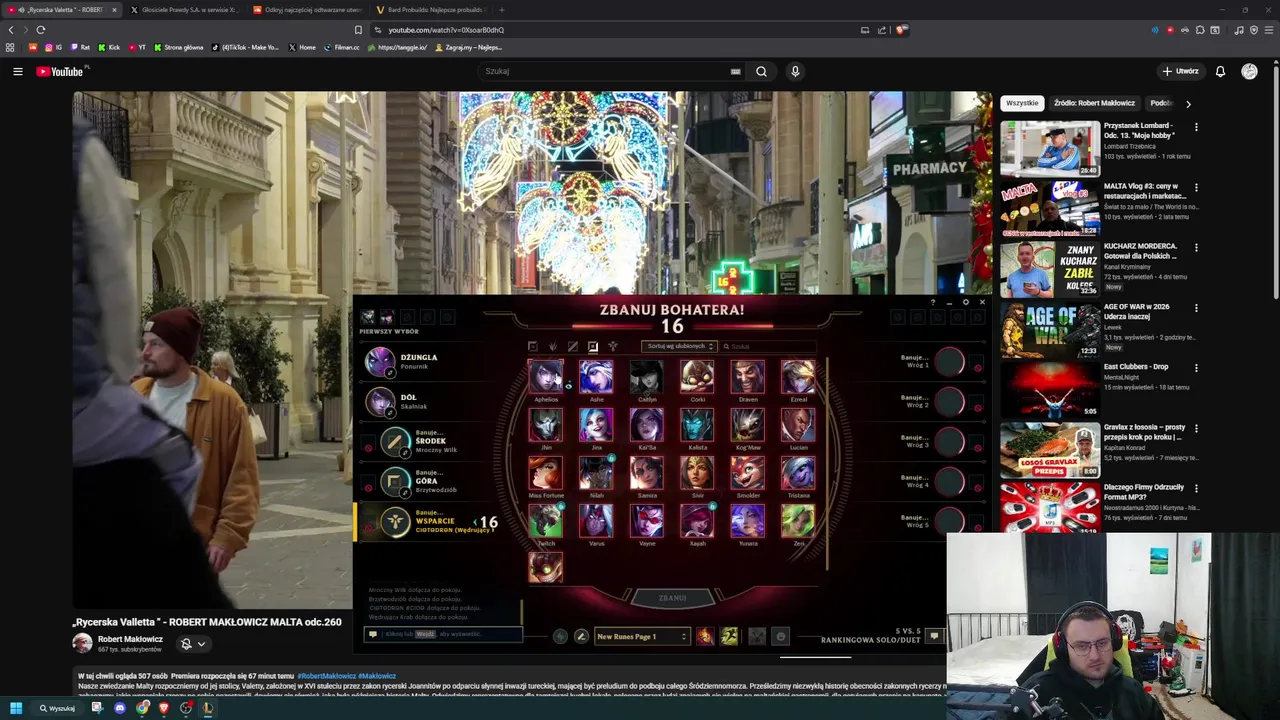Show next filter chips with arrow
This screenshot has width=1280, height=720.
tap(1188, 103)
